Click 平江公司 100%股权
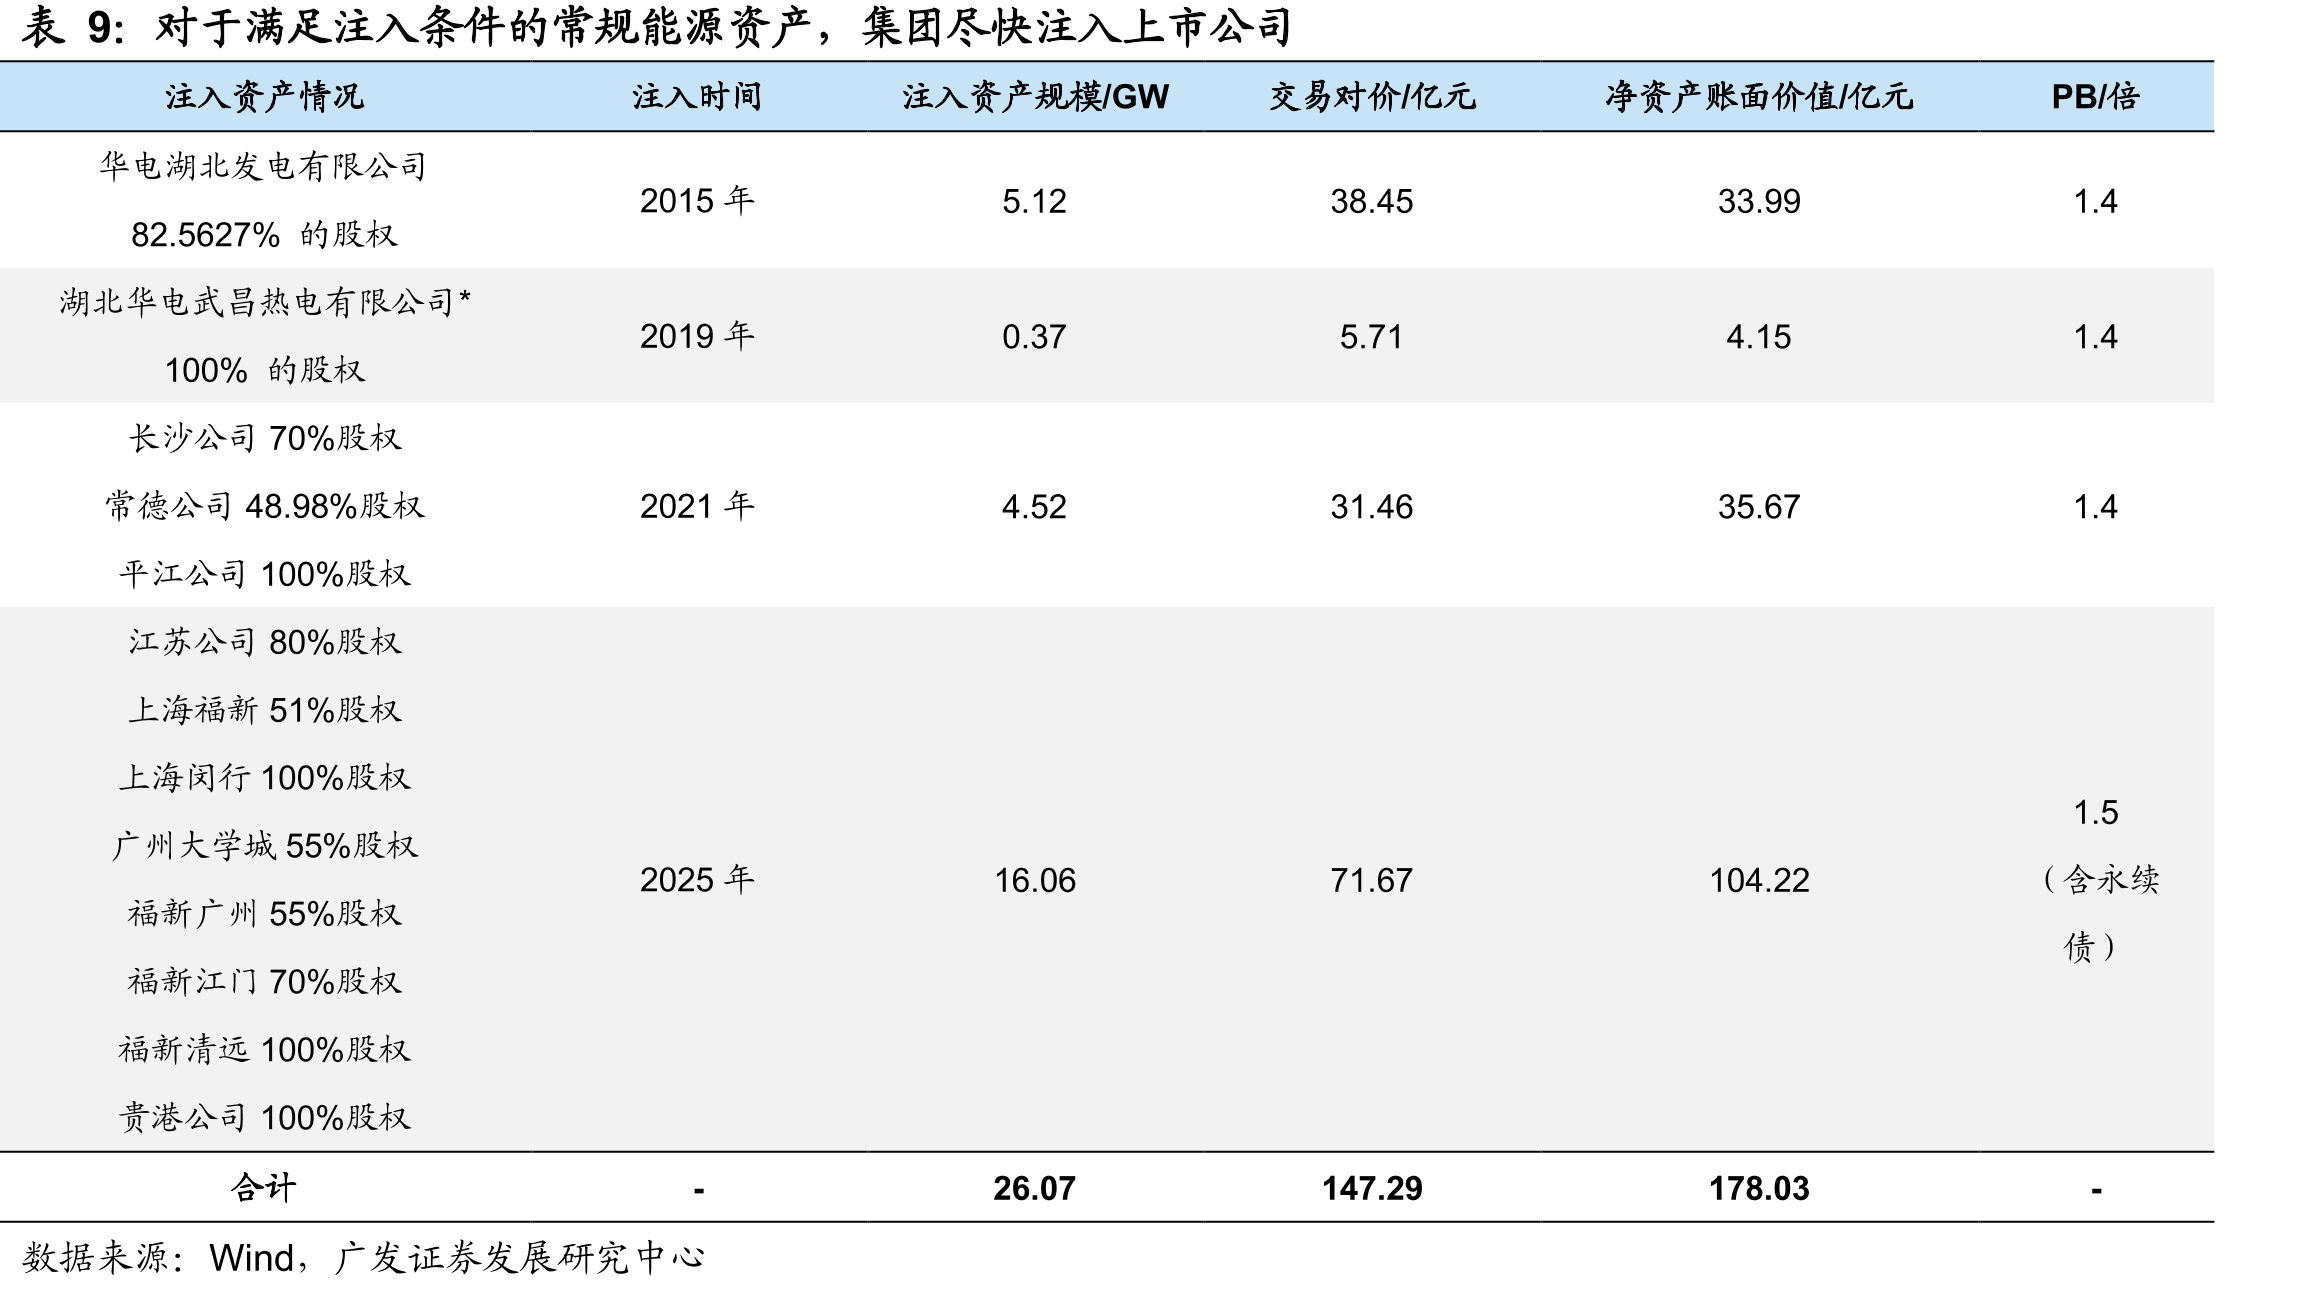 click(264, 574)
